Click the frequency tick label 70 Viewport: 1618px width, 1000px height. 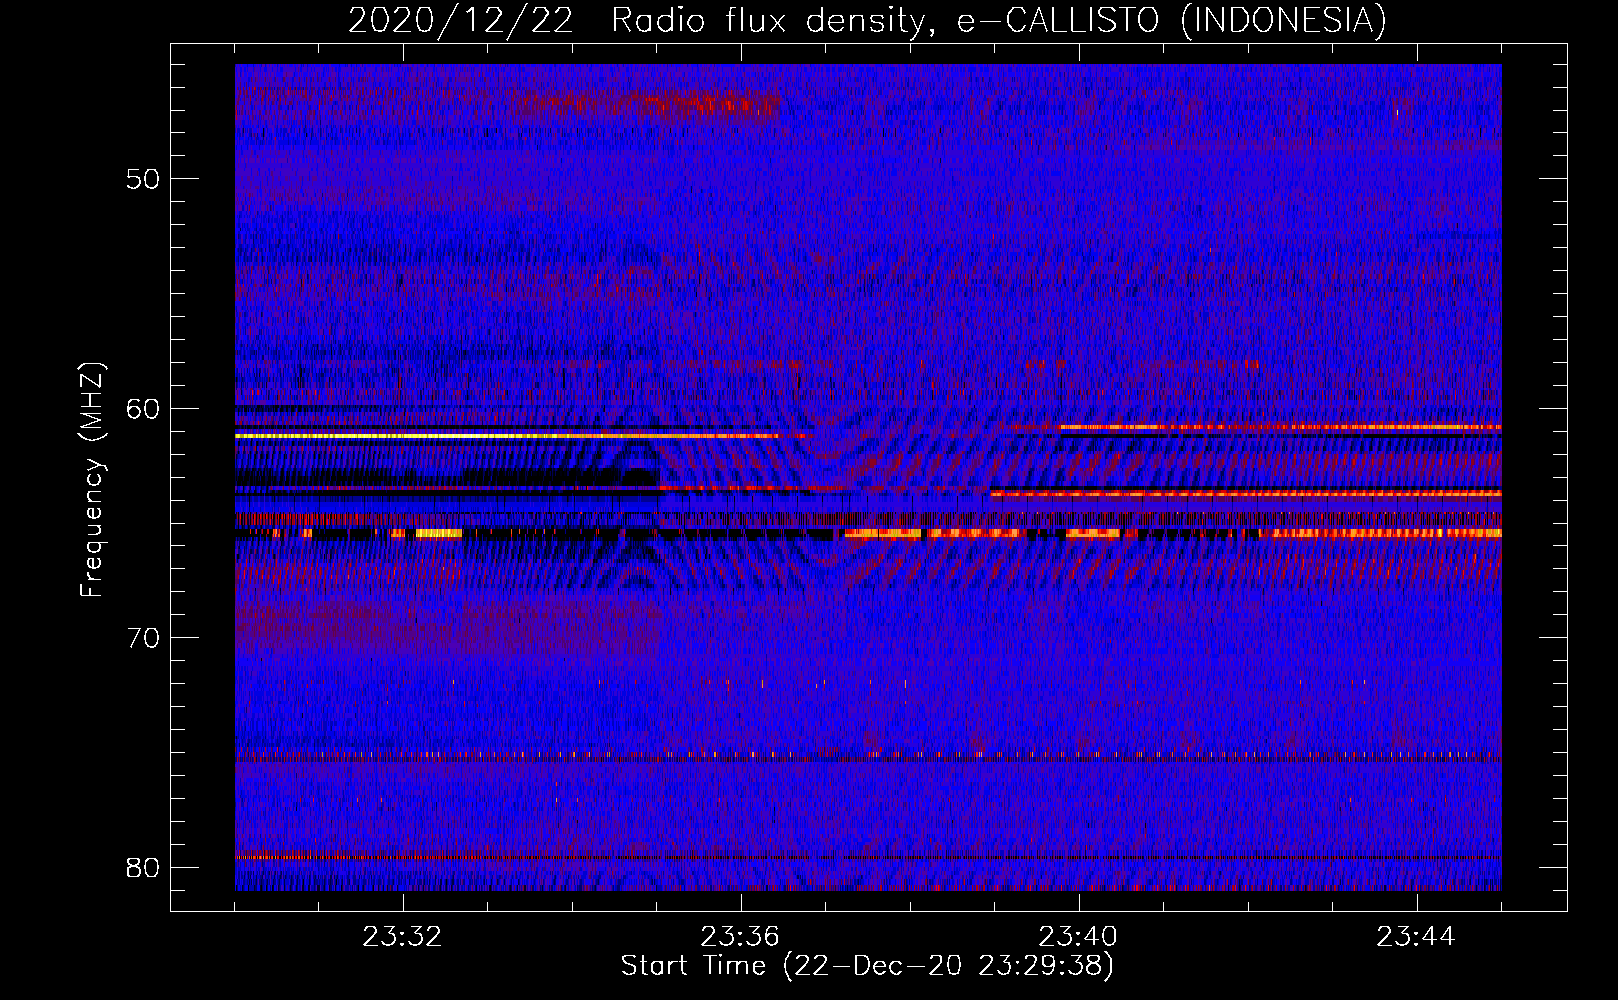144,638
